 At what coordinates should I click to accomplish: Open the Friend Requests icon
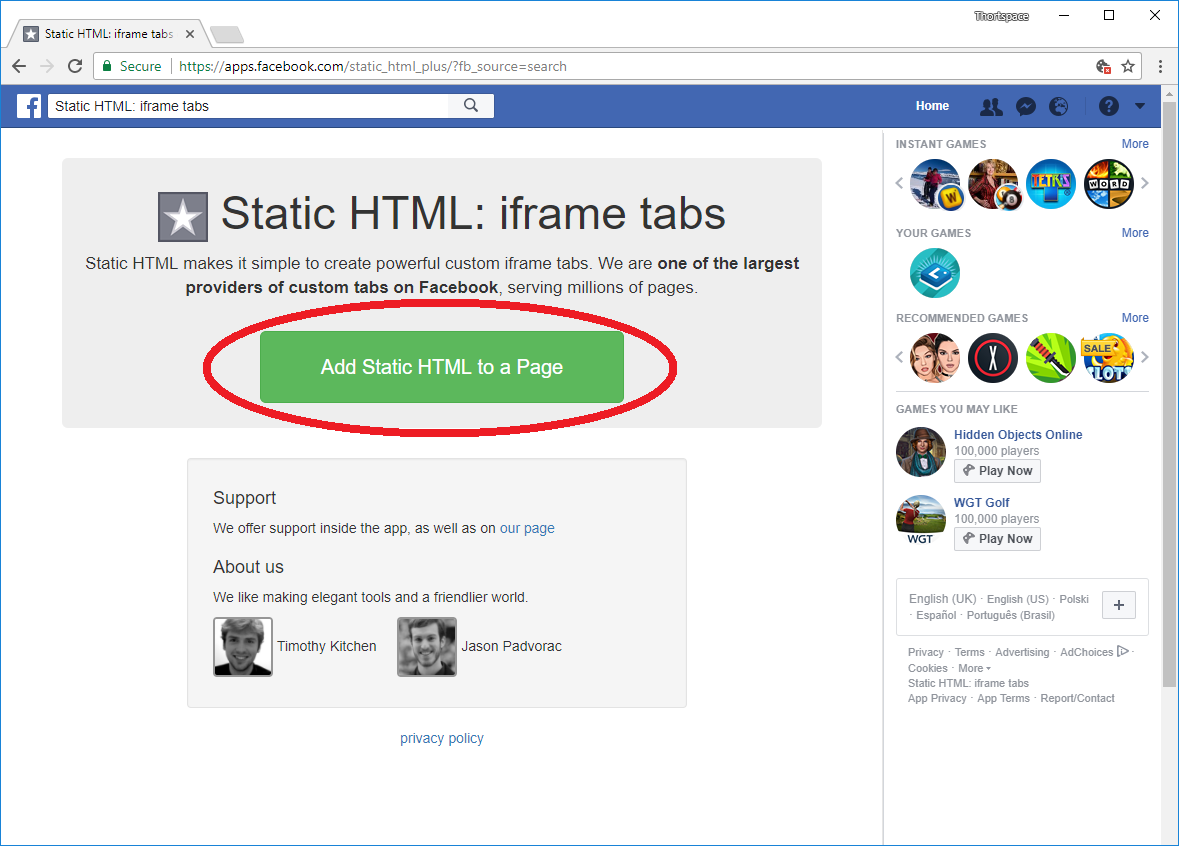(x=991, y=106)
